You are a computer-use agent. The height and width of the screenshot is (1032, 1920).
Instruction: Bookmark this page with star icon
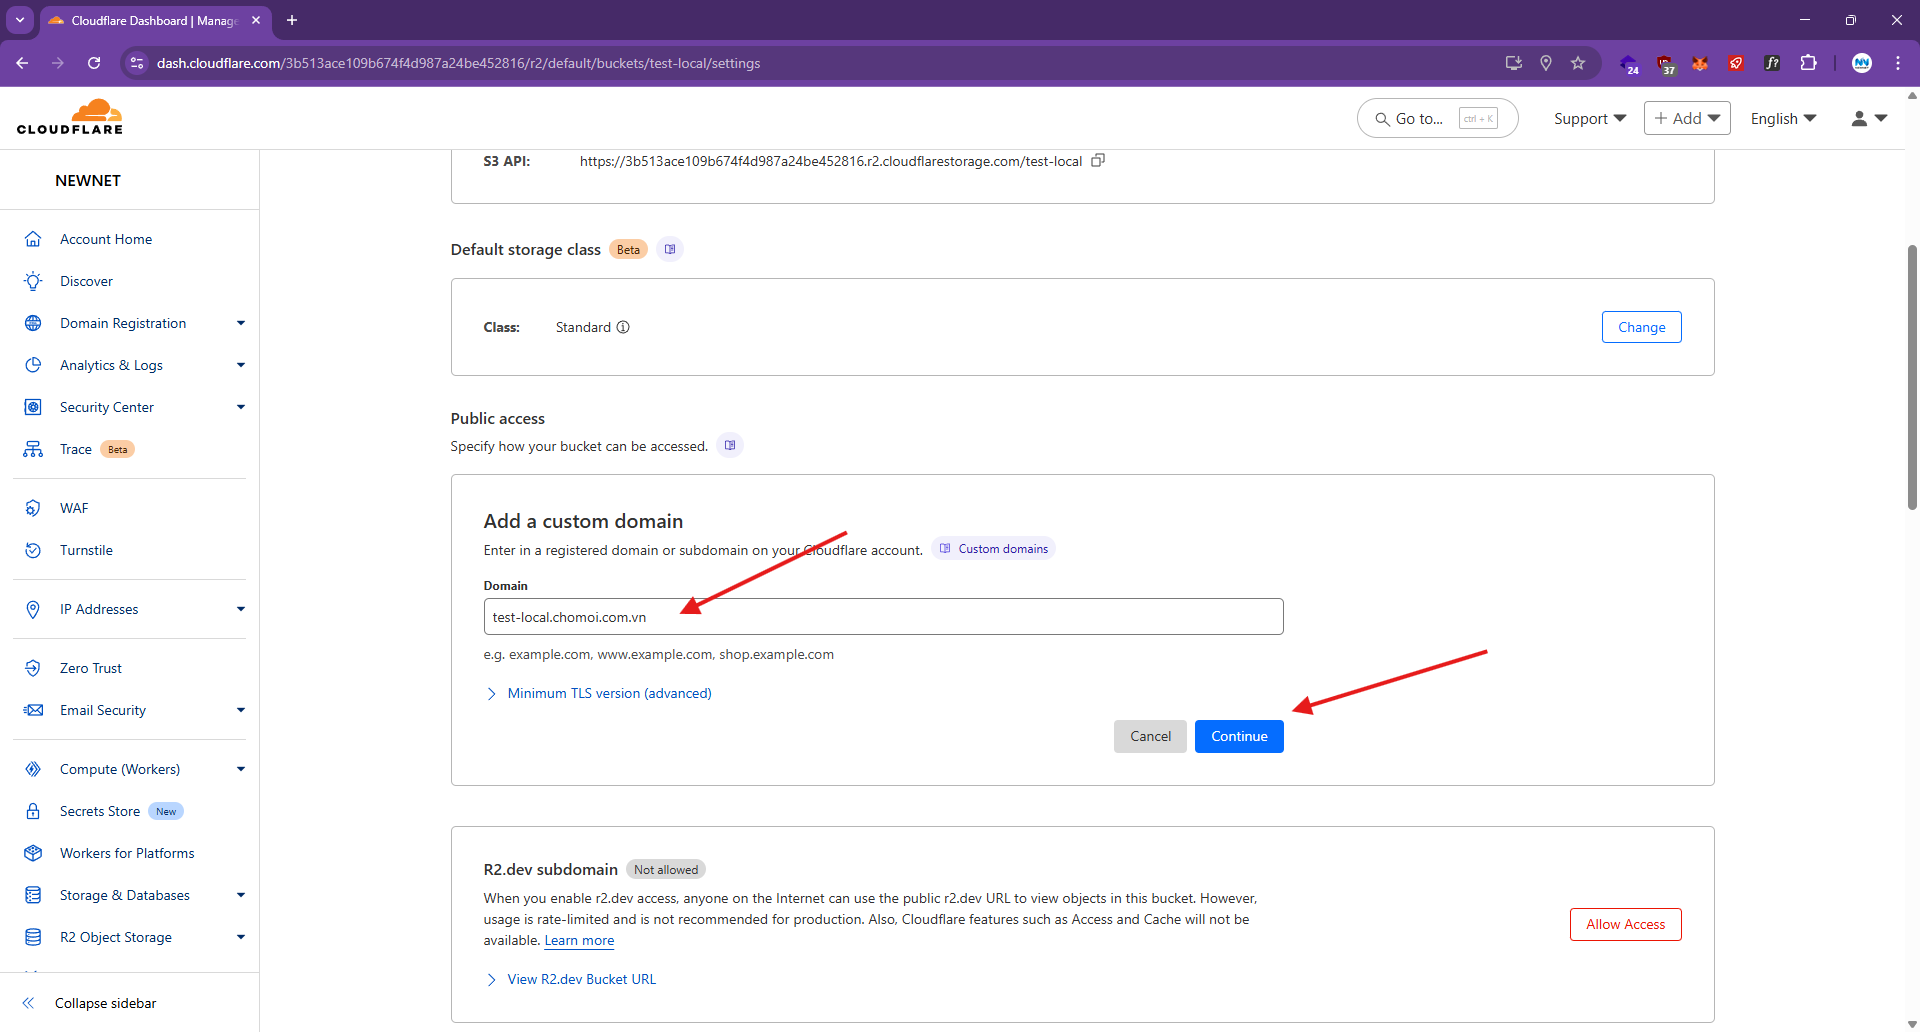click(x=1578, y=63)
